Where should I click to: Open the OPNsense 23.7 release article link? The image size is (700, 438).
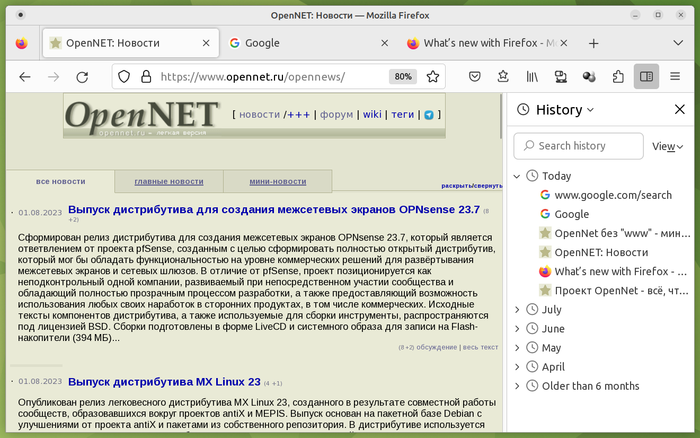(x=274, y=210)
